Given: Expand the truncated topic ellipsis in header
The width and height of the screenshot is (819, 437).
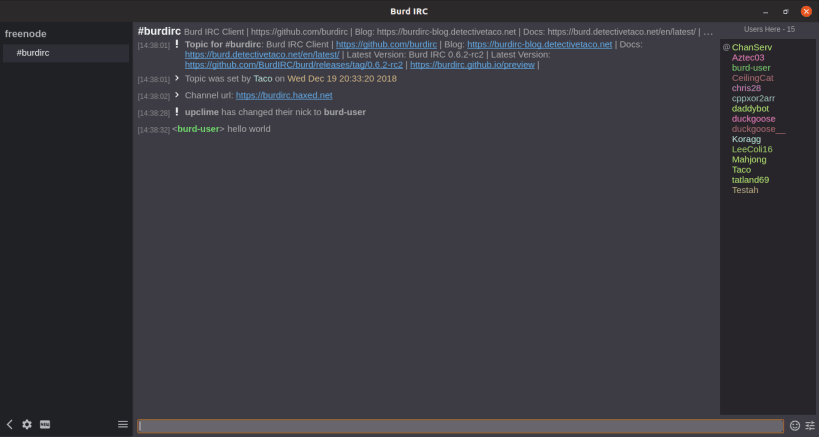Looking at the screenshot, I should tap(708, 32).
